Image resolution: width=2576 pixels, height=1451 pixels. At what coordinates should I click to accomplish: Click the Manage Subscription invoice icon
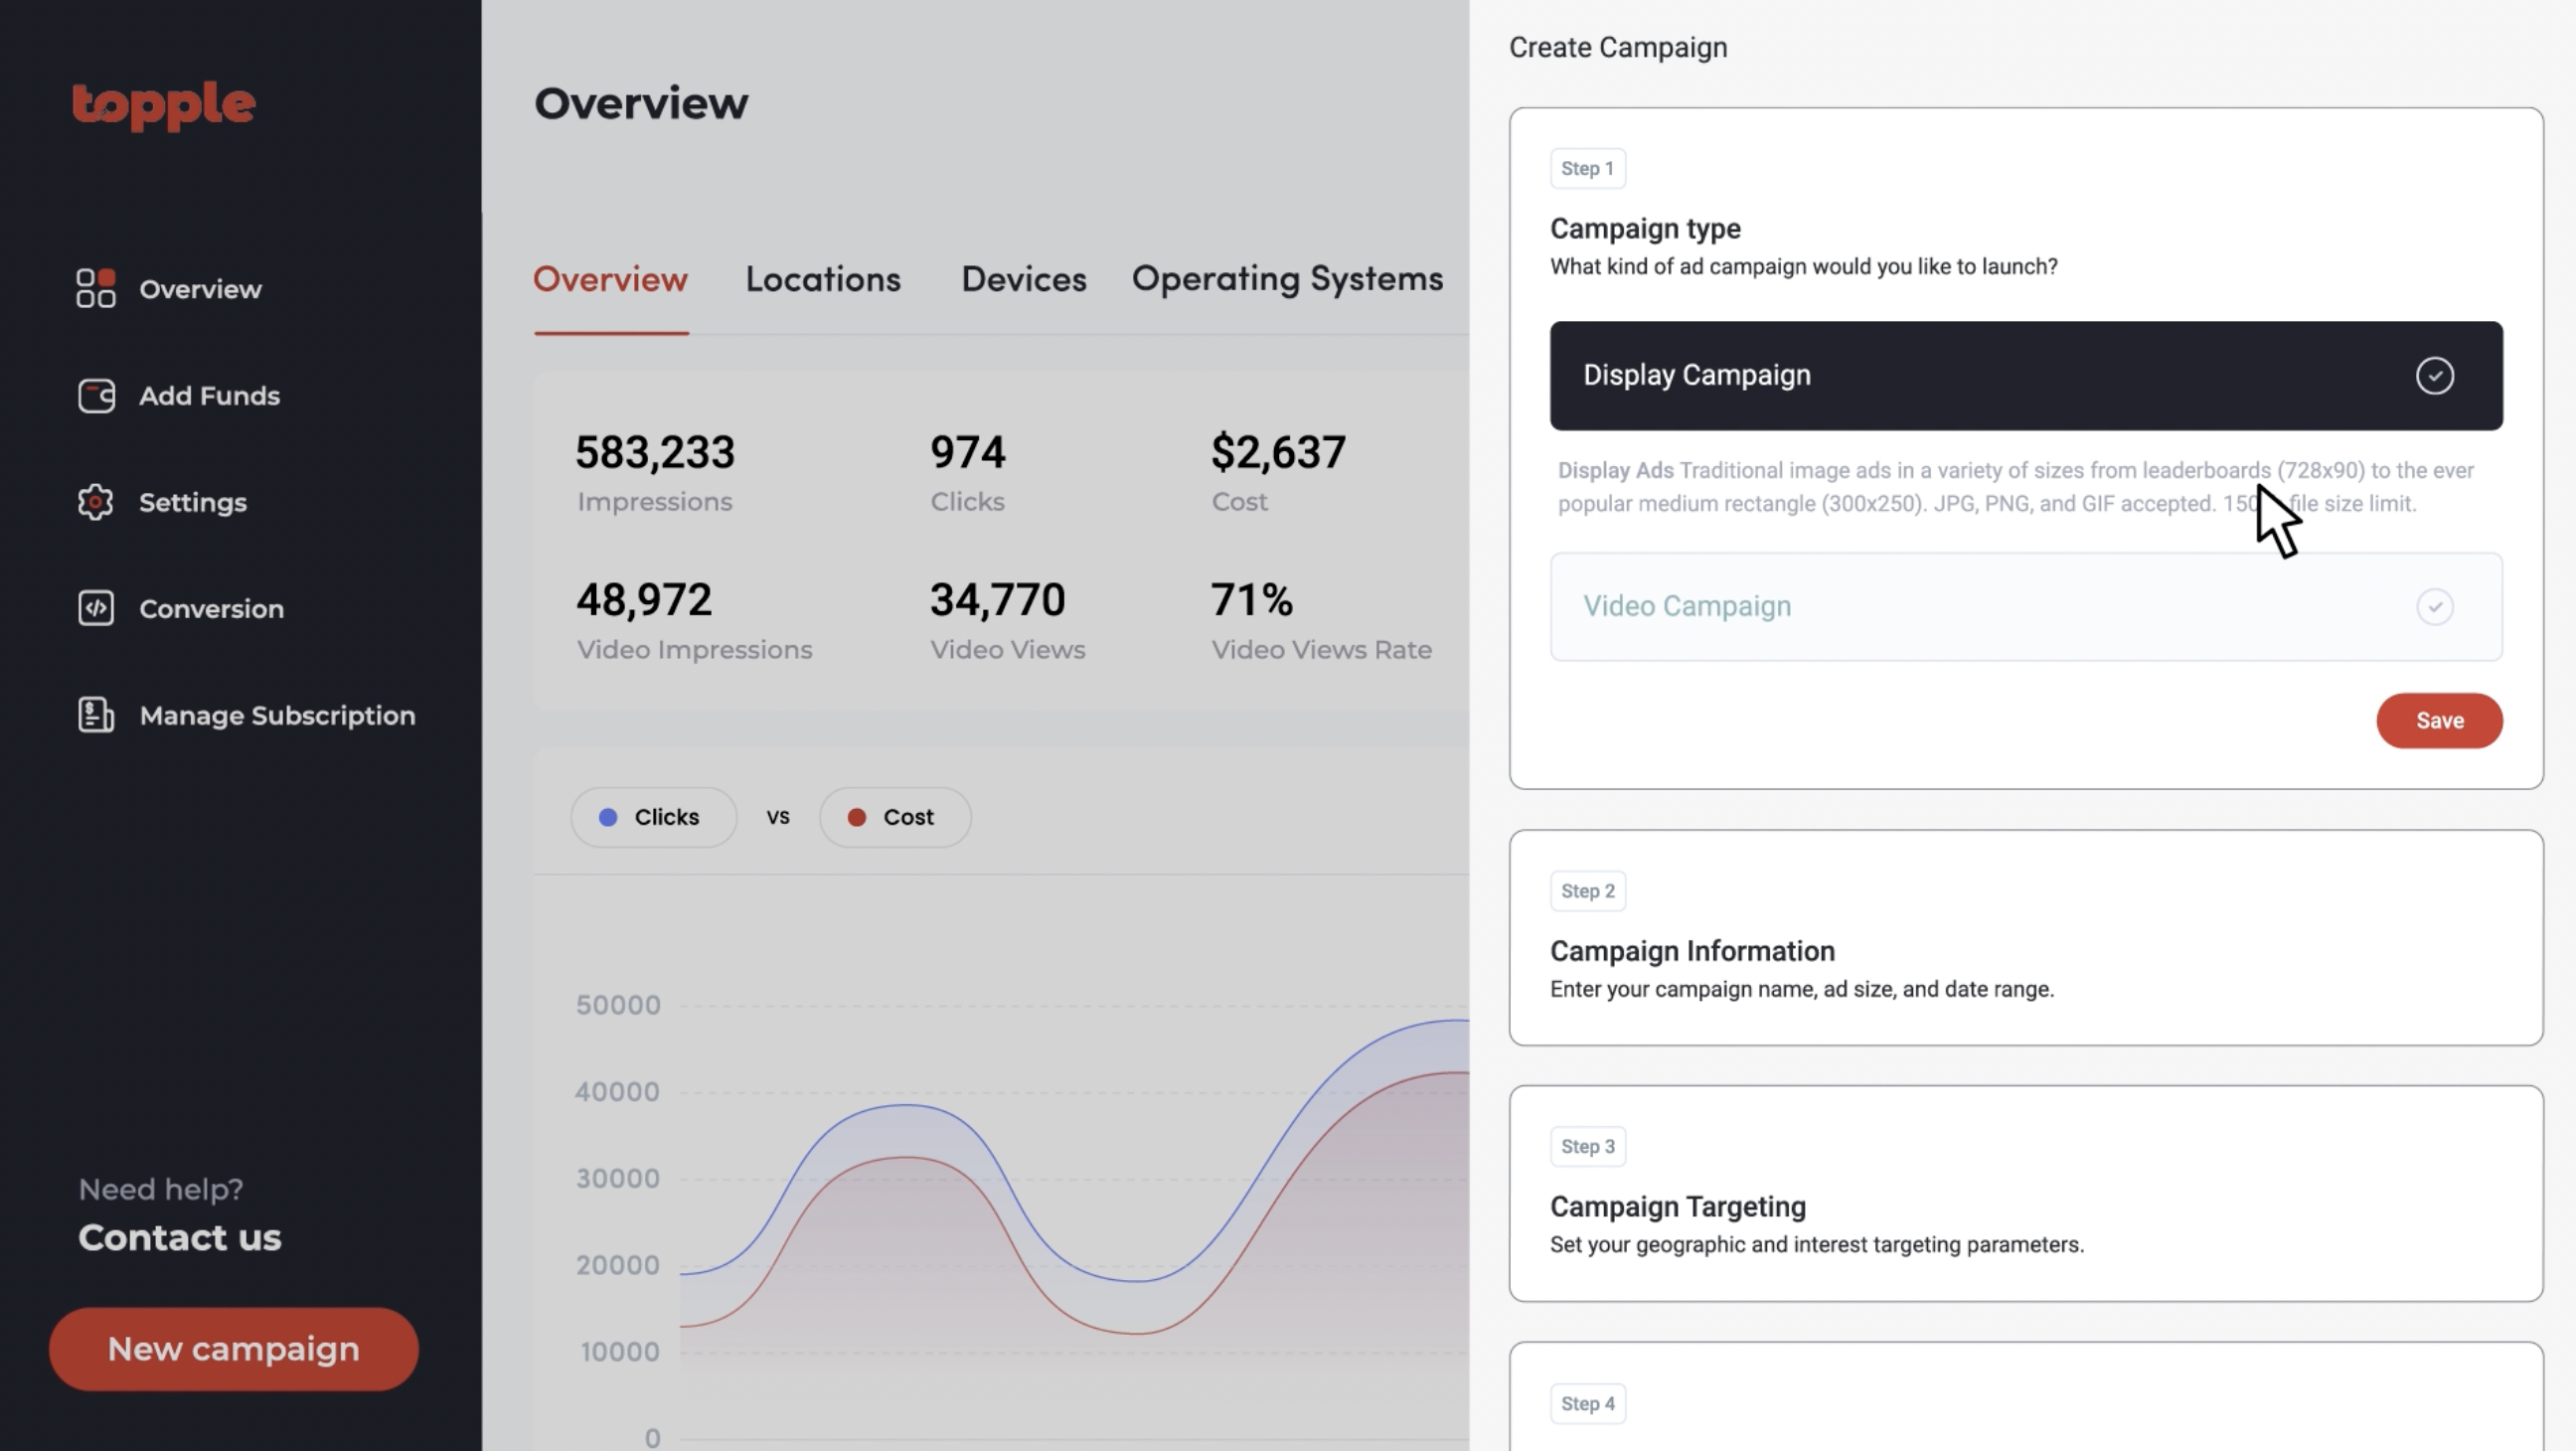96,715
